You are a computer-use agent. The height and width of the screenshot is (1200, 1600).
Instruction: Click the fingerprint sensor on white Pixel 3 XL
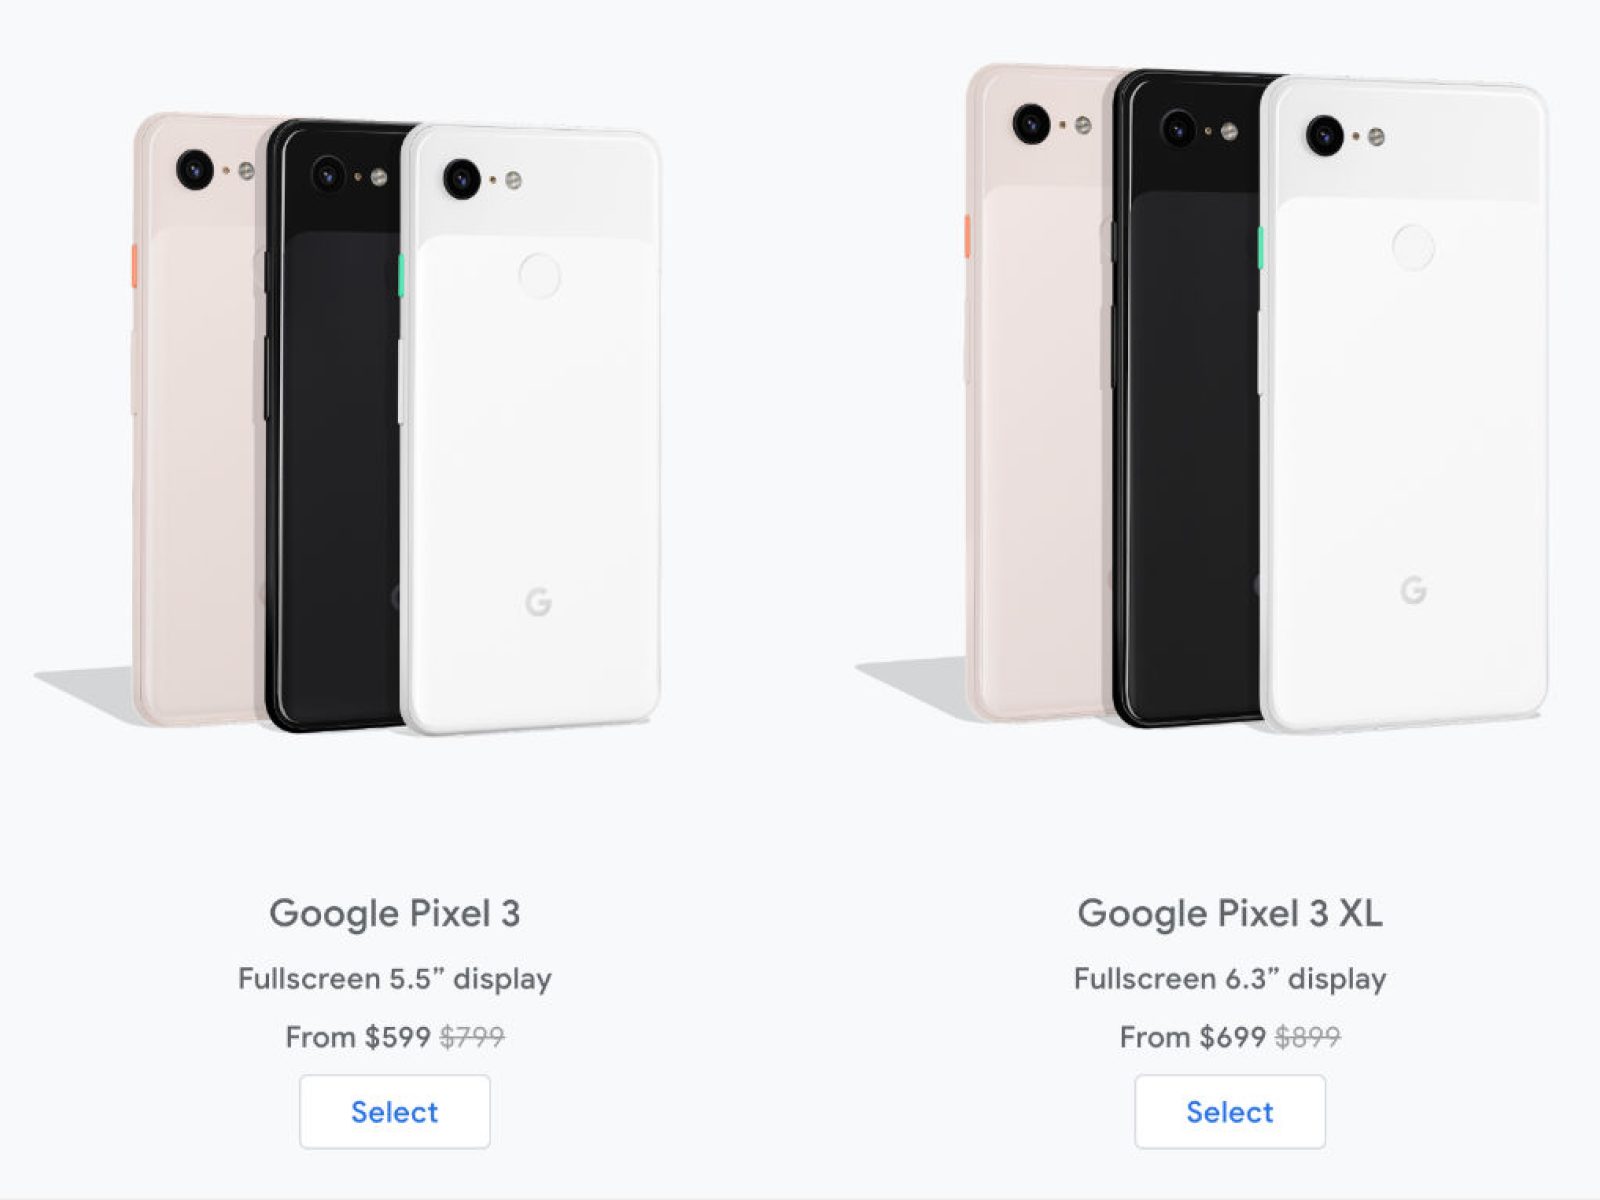pos(1413,247)
